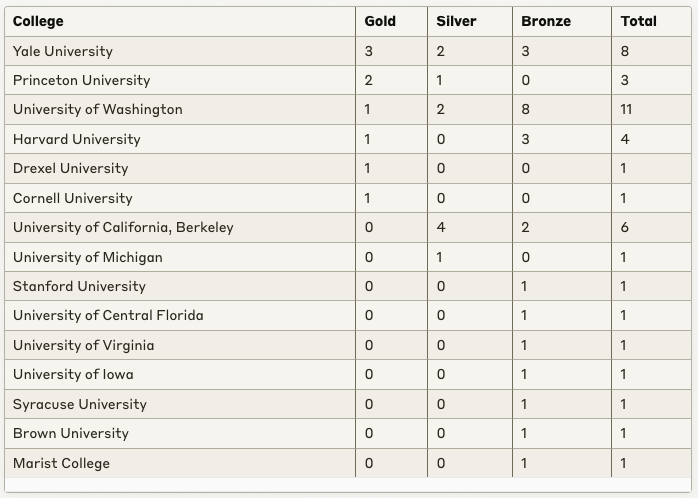Click the Stanford University cell
Viewport: 698px width, 498px height.
(x=180, y=286)
